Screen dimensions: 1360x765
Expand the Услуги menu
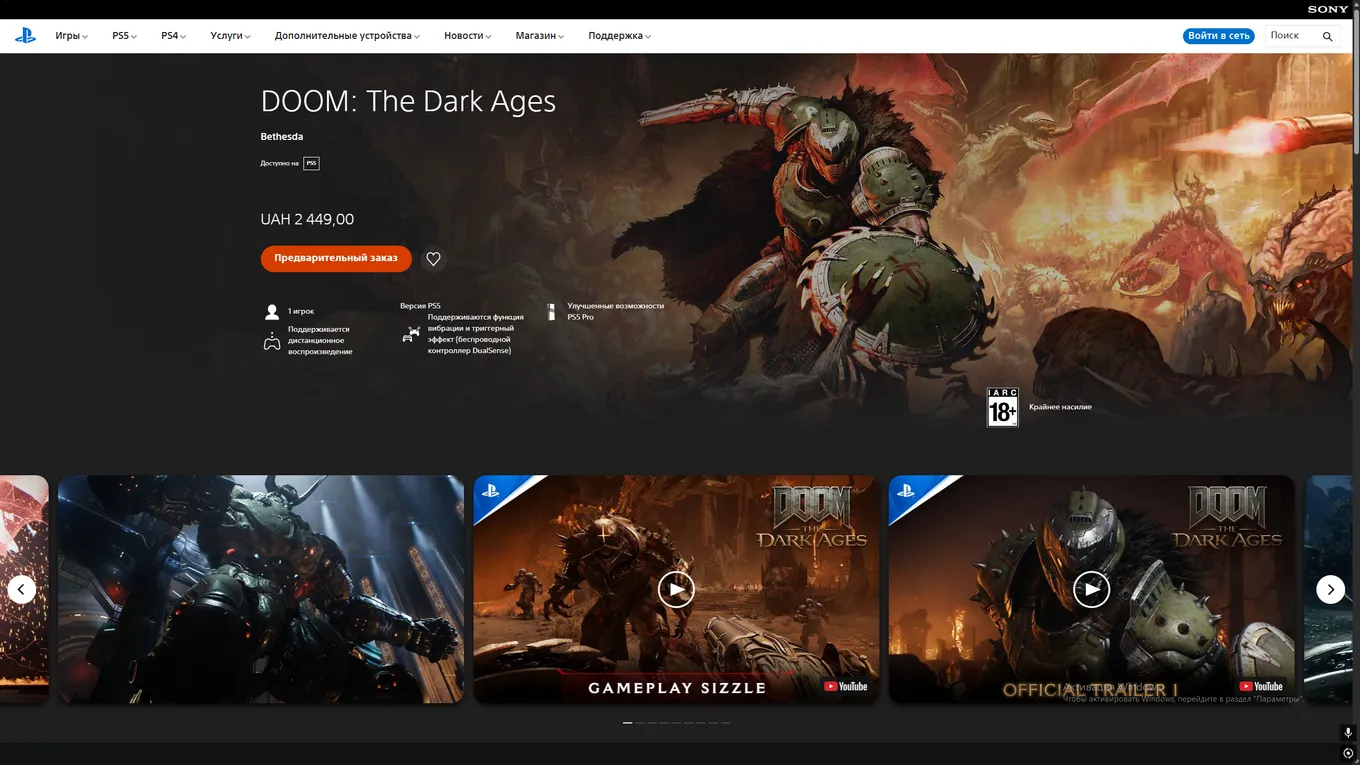pyautogui.click(x=230, y=36)
